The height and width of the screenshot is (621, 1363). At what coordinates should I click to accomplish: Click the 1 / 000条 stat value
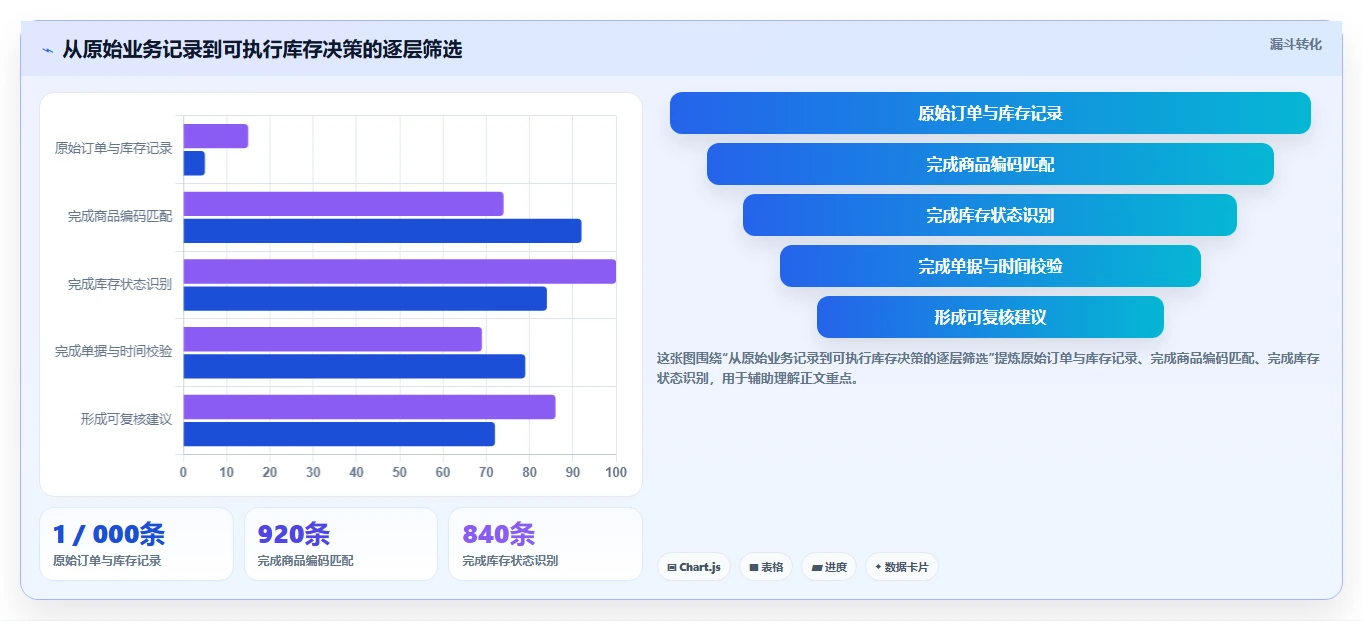pos(109,534)
